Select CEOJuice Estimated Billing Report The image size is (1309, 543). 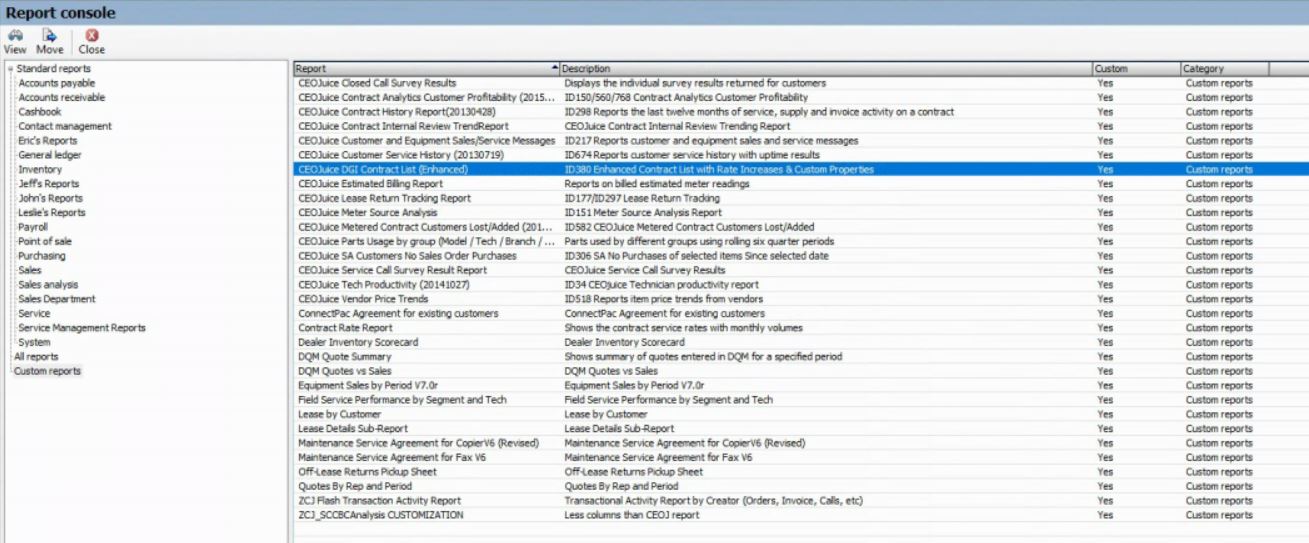coord(370,184)
